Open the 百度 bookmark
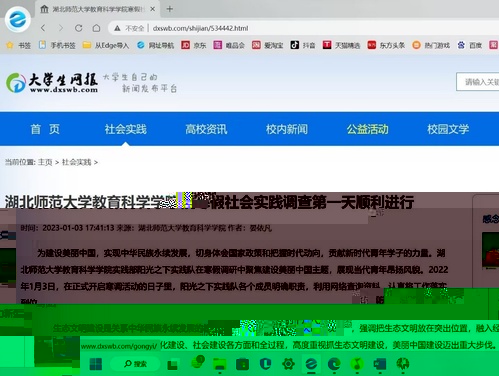499x376 pixels. (470, 45)
